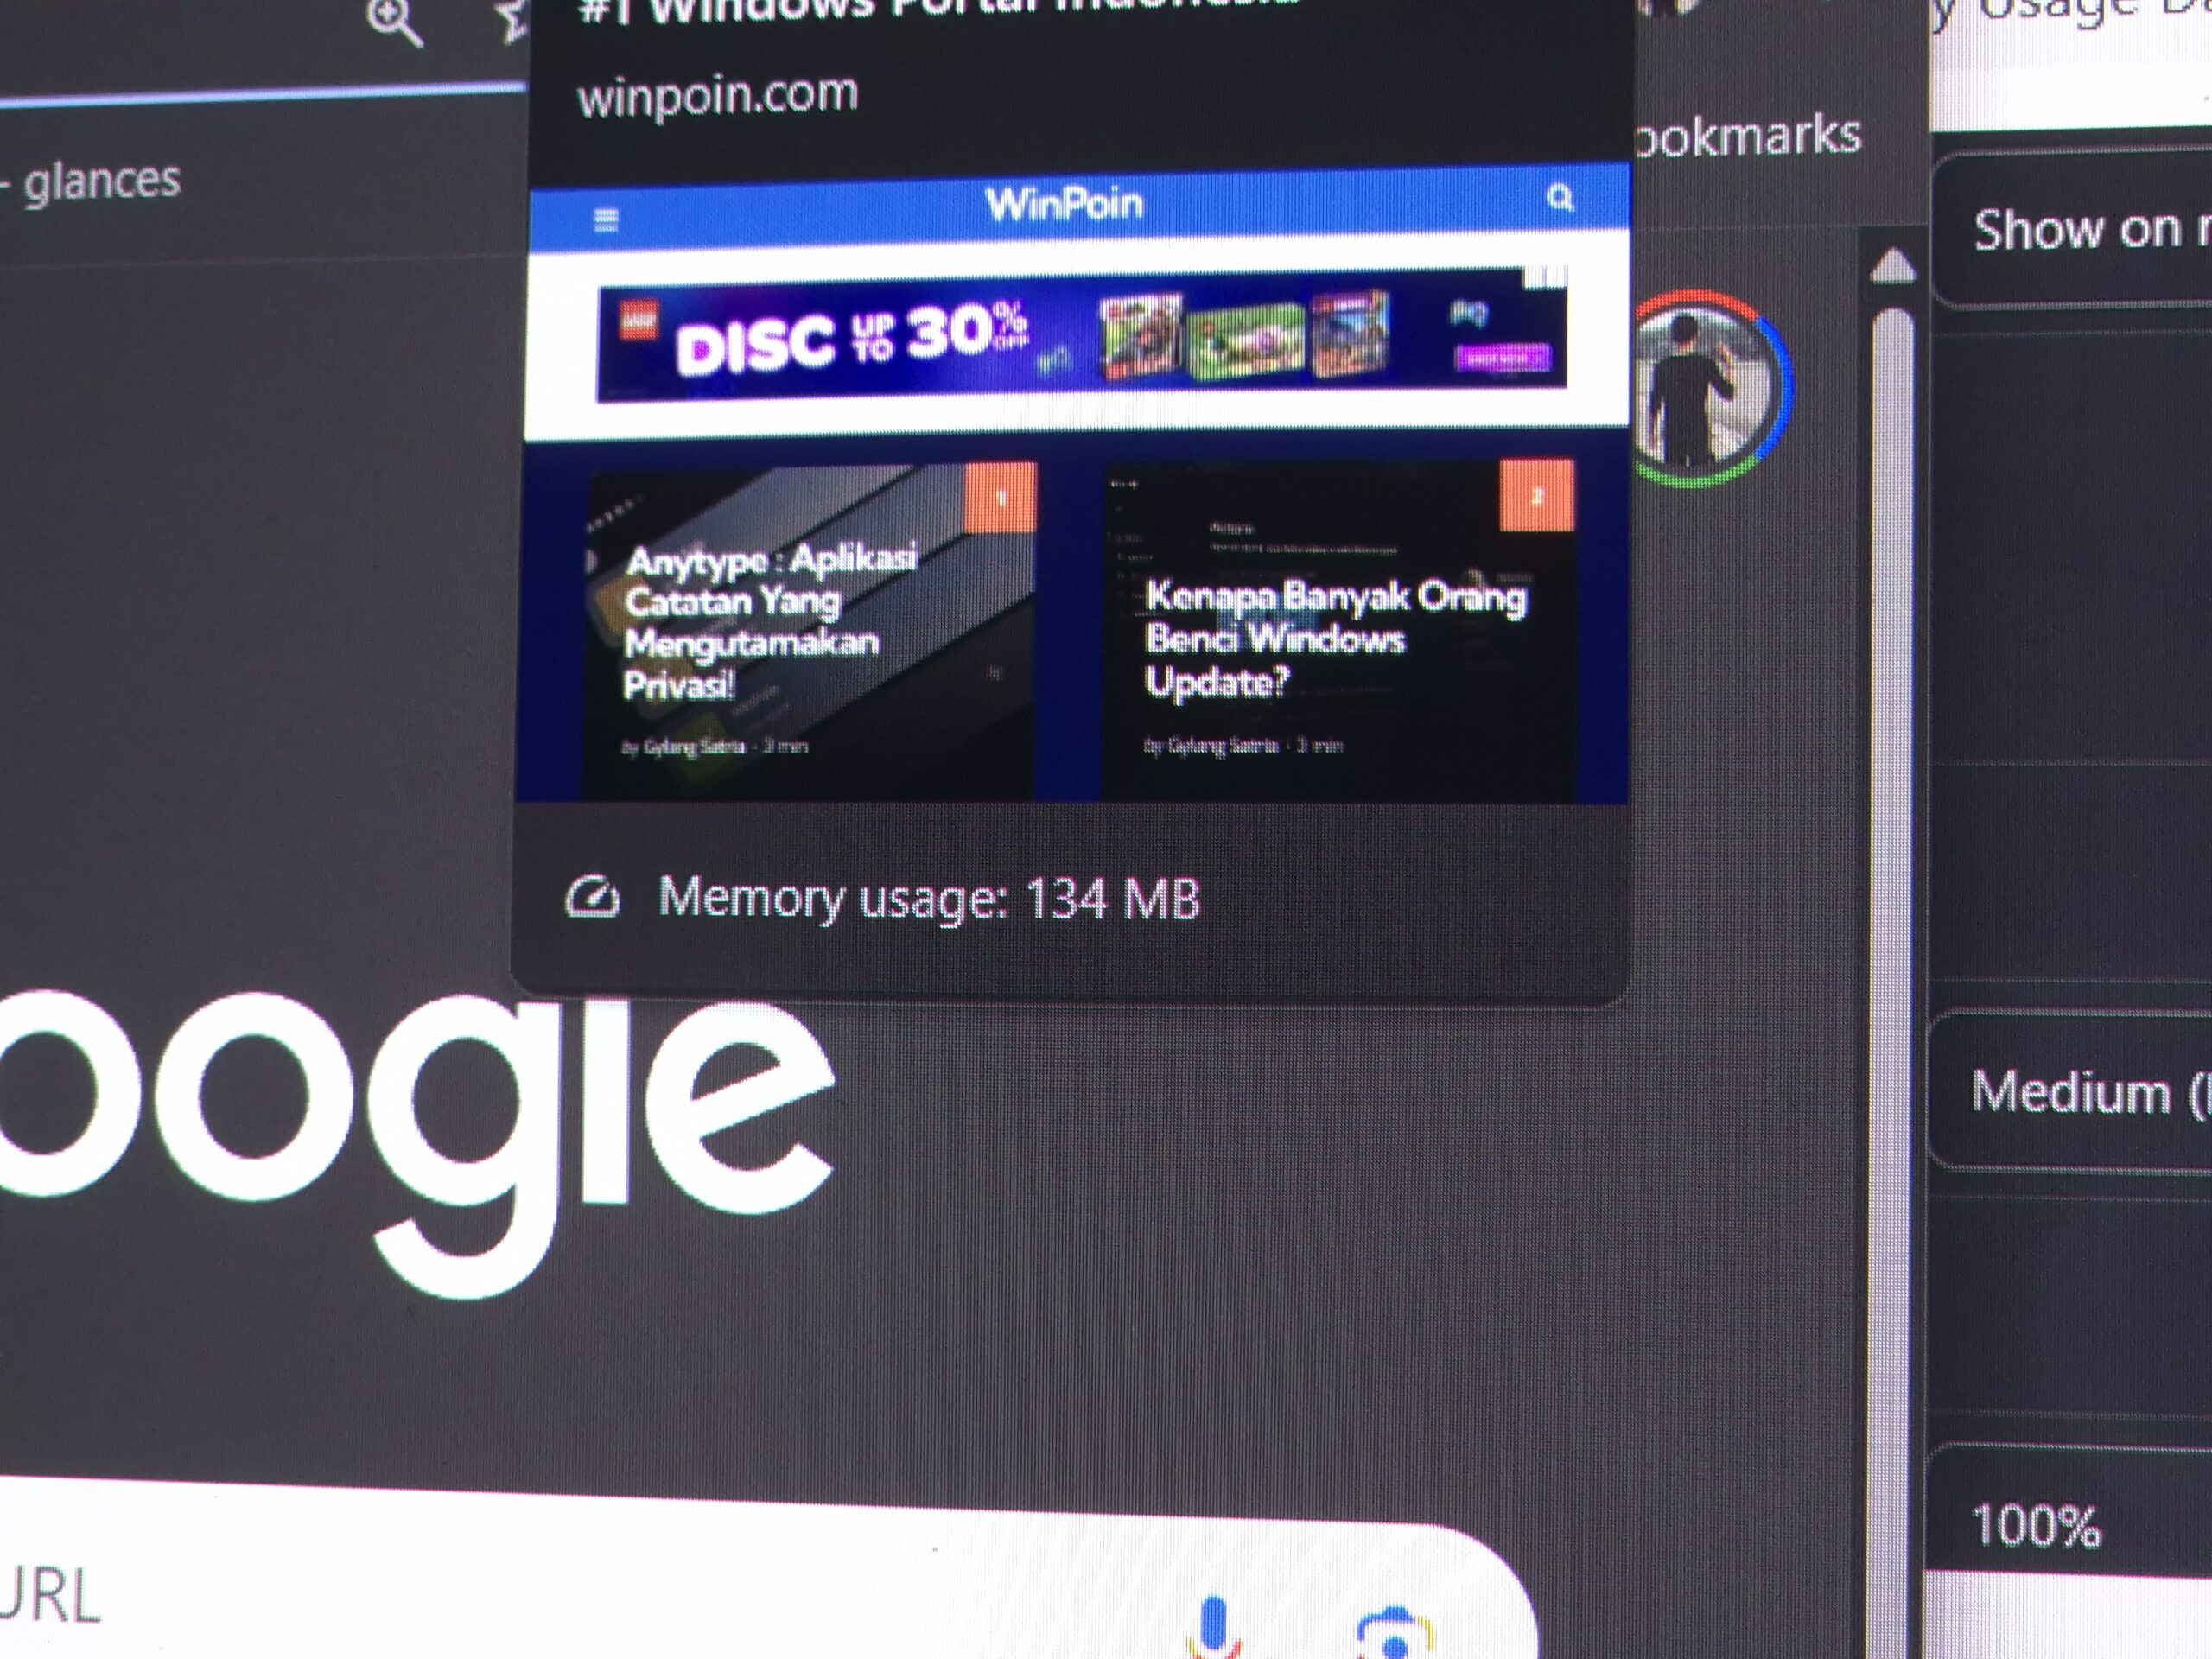Click the 100% value in side panel
The width and height of the screenshot is (2212, 1659).
click(2036, 1526)
